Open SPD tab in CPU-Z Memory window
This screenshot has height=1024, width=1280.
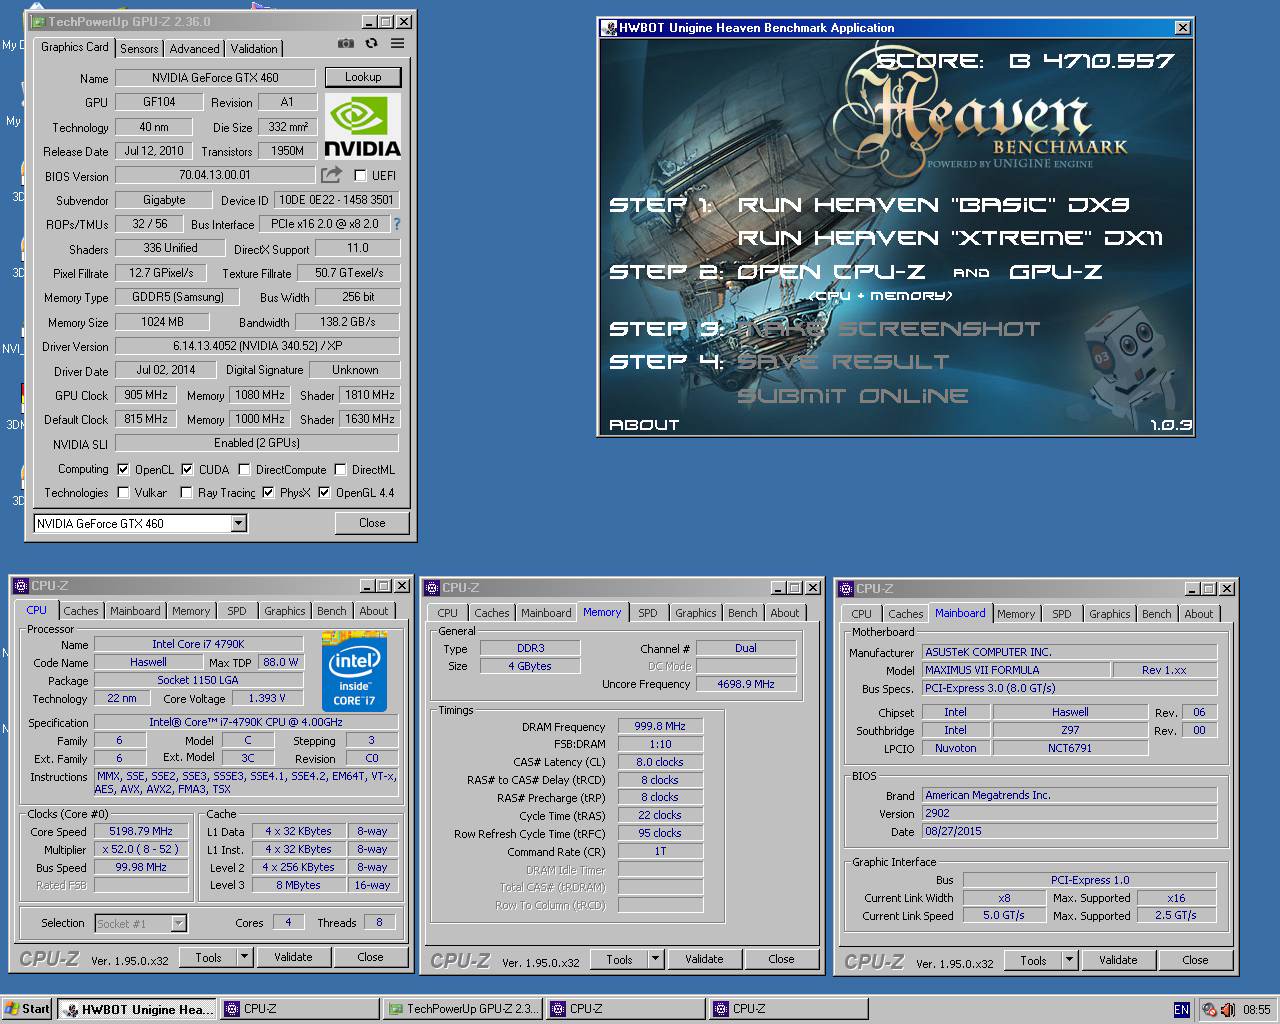[x=648, y=613]
